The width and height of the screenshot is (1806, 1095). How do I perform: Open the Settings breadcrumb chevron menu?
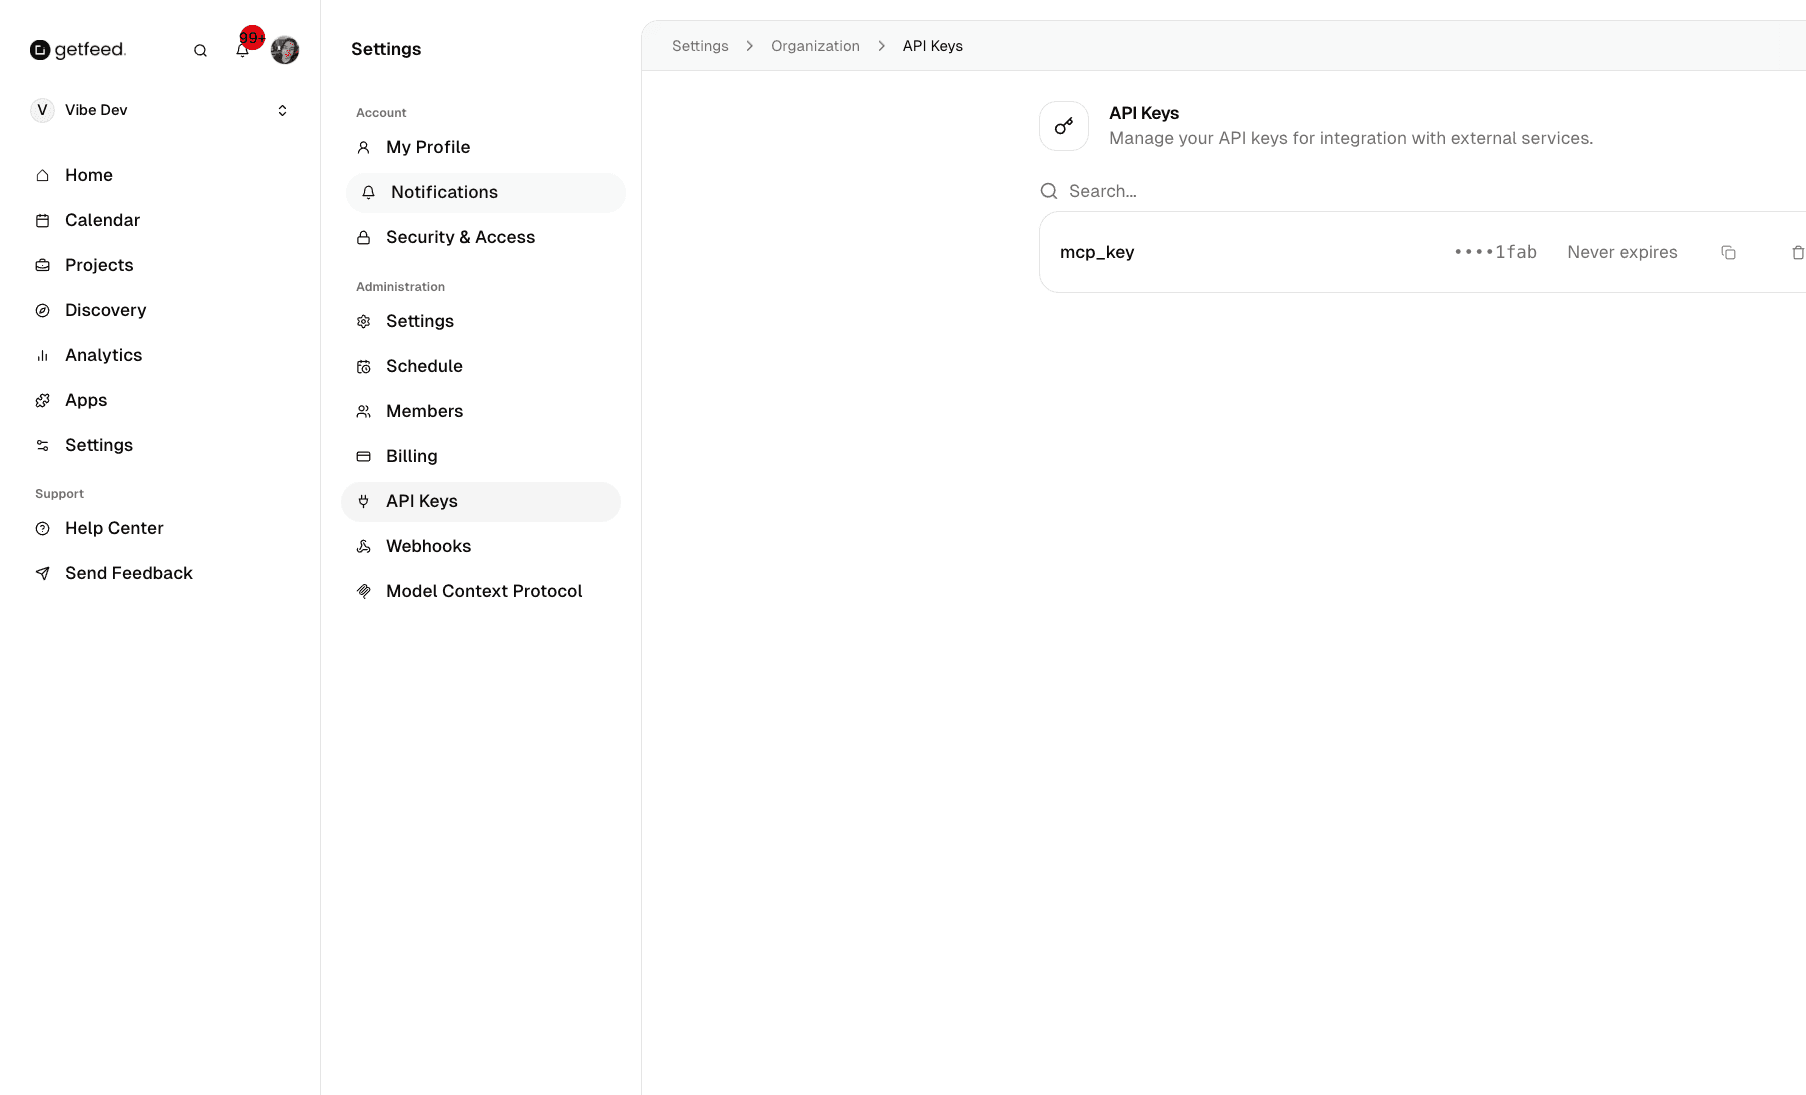click(x=749, y=46)
